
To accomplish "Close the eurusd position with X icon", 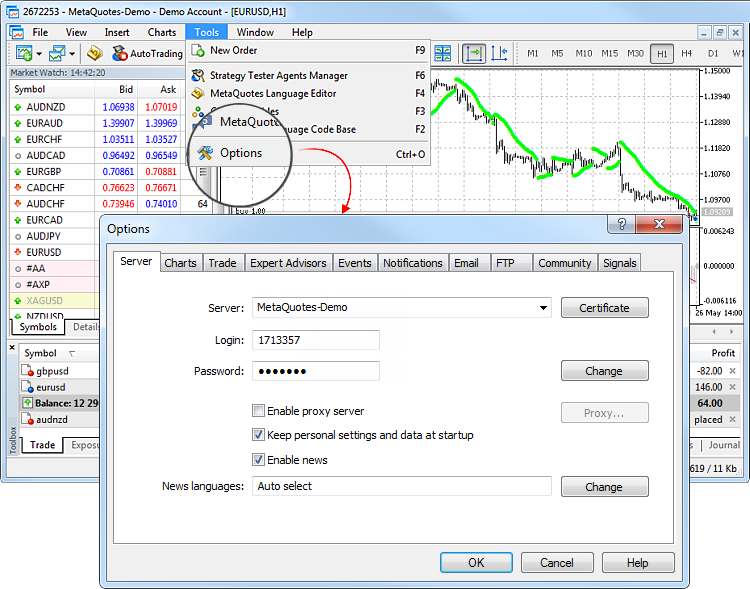I will [x=732, y=387].
